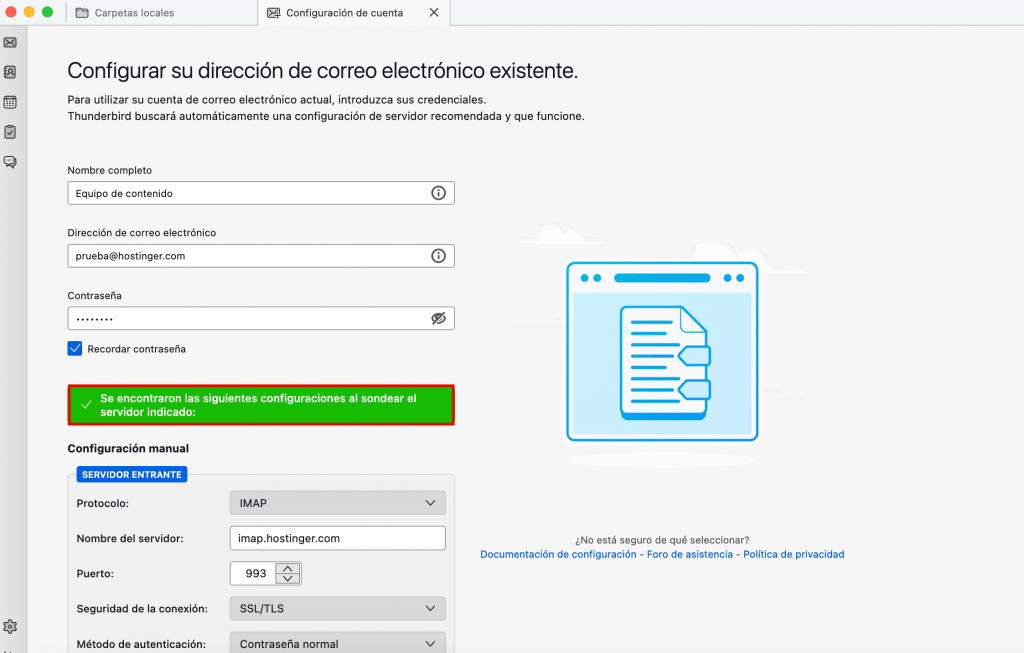
Task: Expand the Protocolo IMAP dropdown
Action: [337, 503]
